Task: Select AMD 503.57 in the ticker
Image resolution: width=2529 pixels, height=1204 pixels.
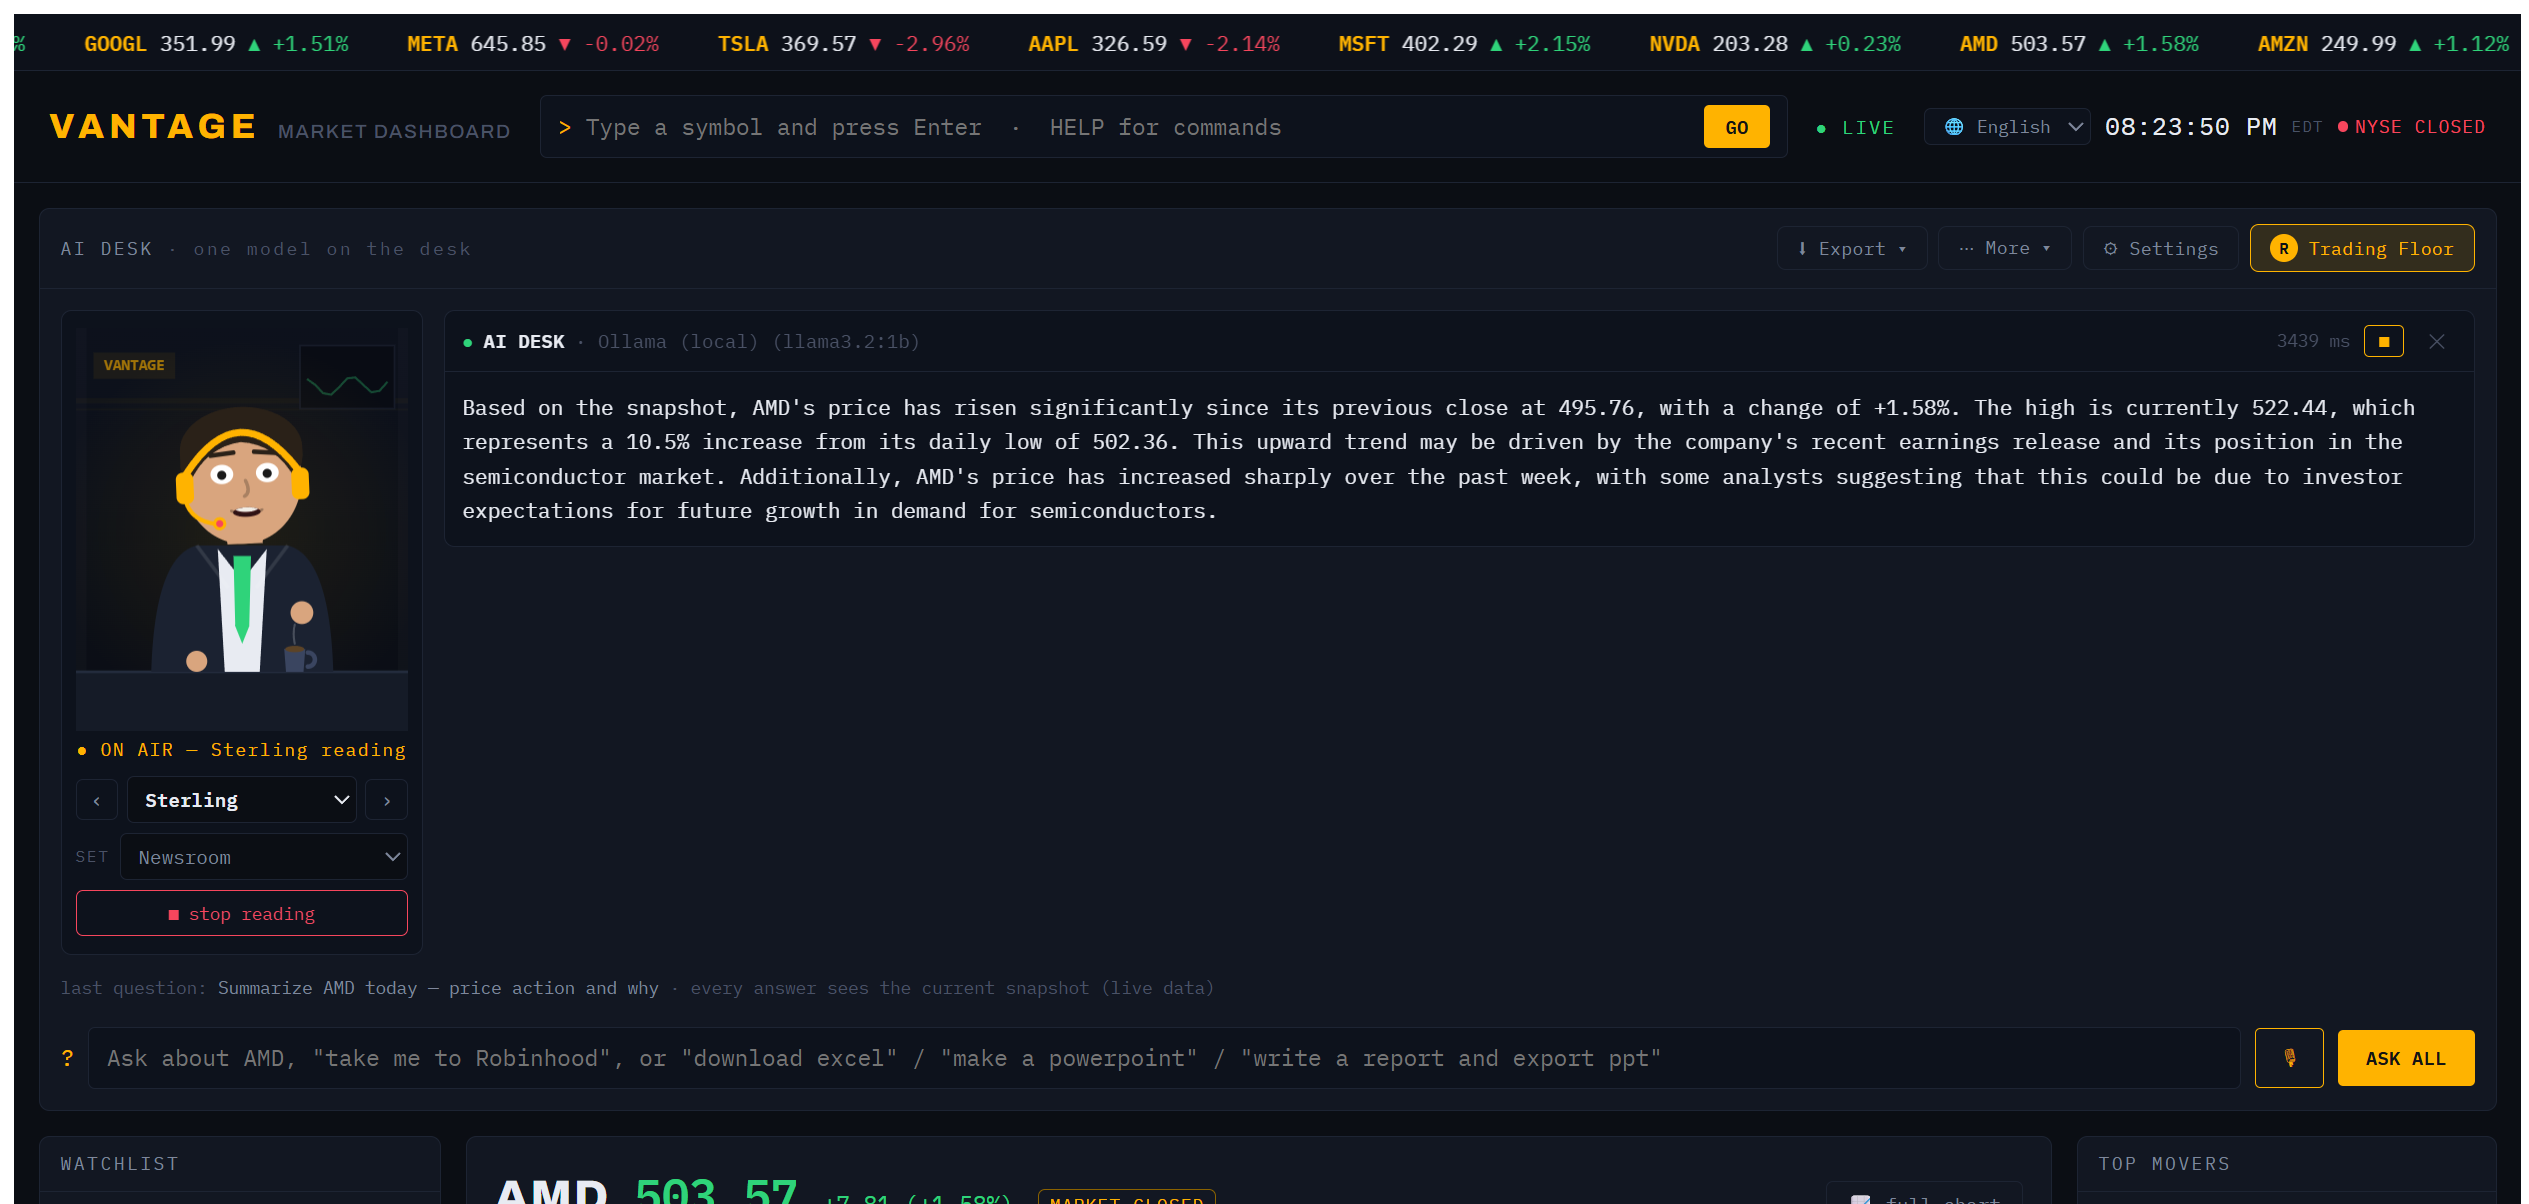Action: coord(2079,44)
